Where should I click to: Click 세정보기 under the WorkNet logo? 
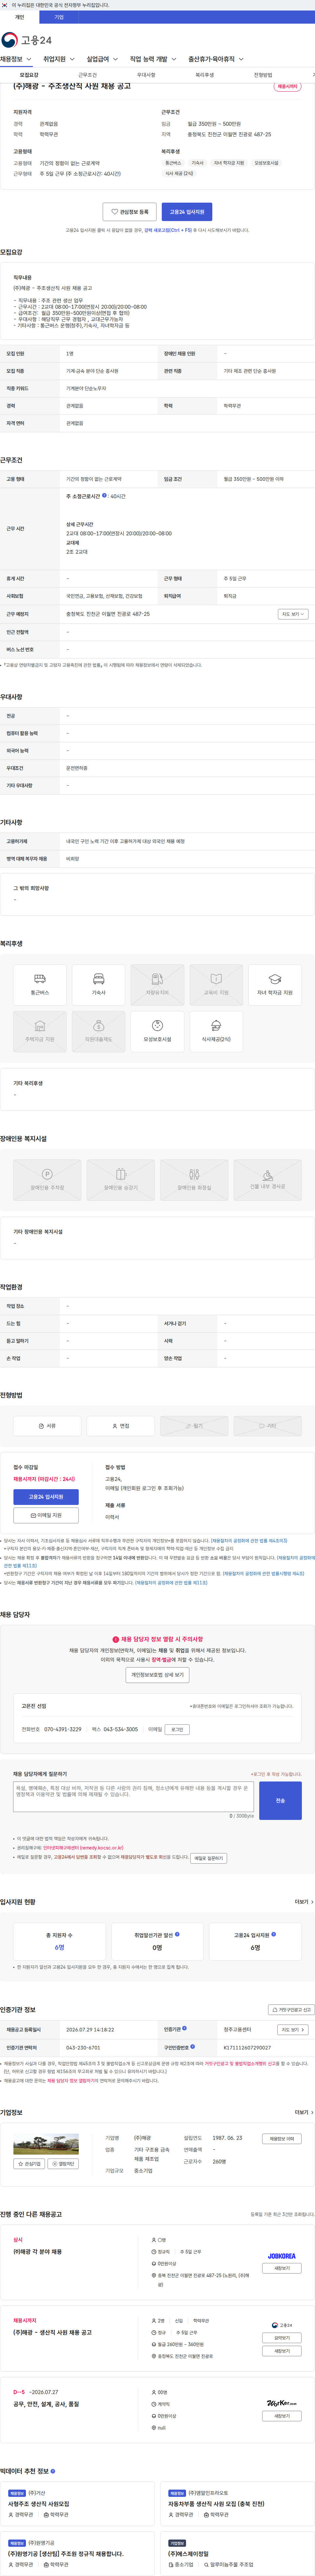[x=282, y=2416]
